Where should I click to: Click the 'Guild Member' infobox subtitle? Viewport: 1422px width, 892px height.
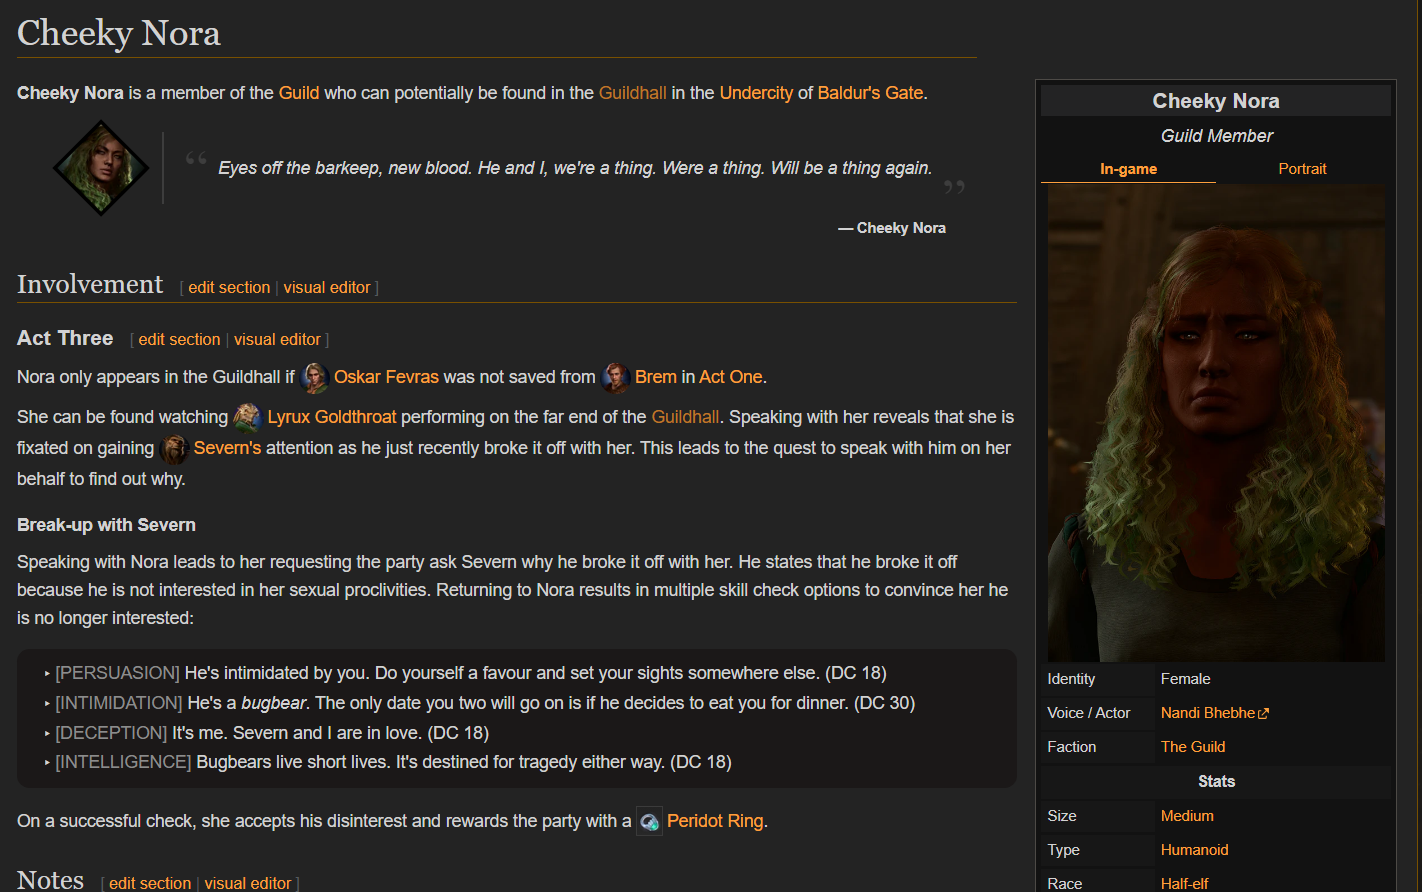click(1217, 136)
